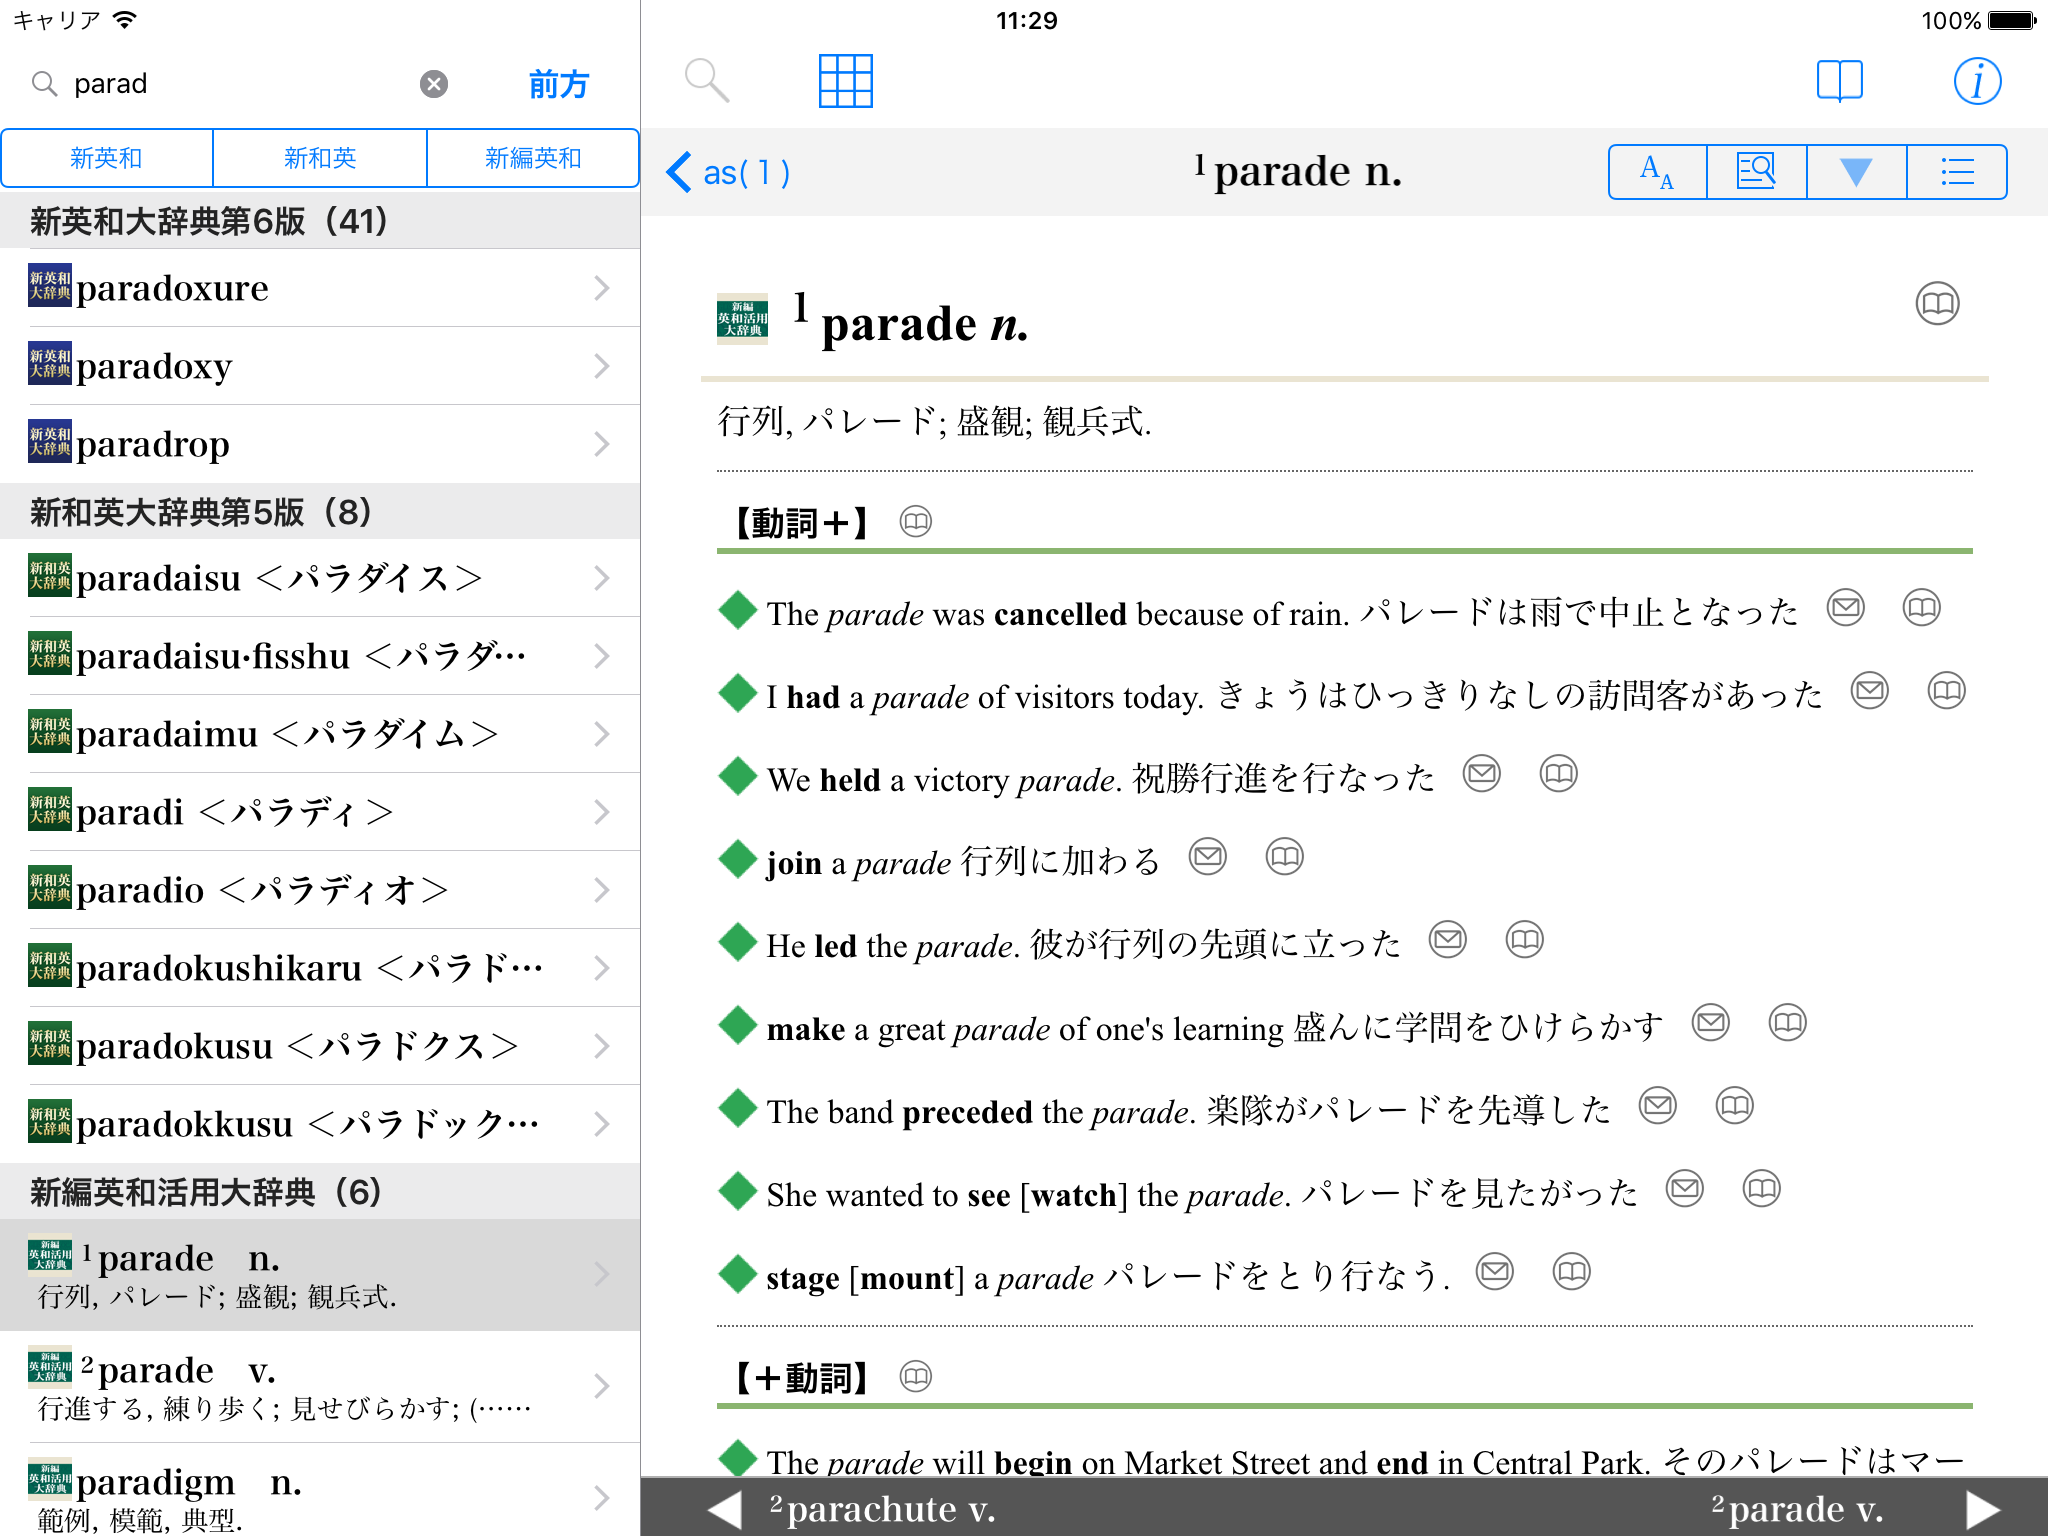Switch to the 新編英和 tab
This screenshot has width=2048, height=1536.
[x=532, y=158]
